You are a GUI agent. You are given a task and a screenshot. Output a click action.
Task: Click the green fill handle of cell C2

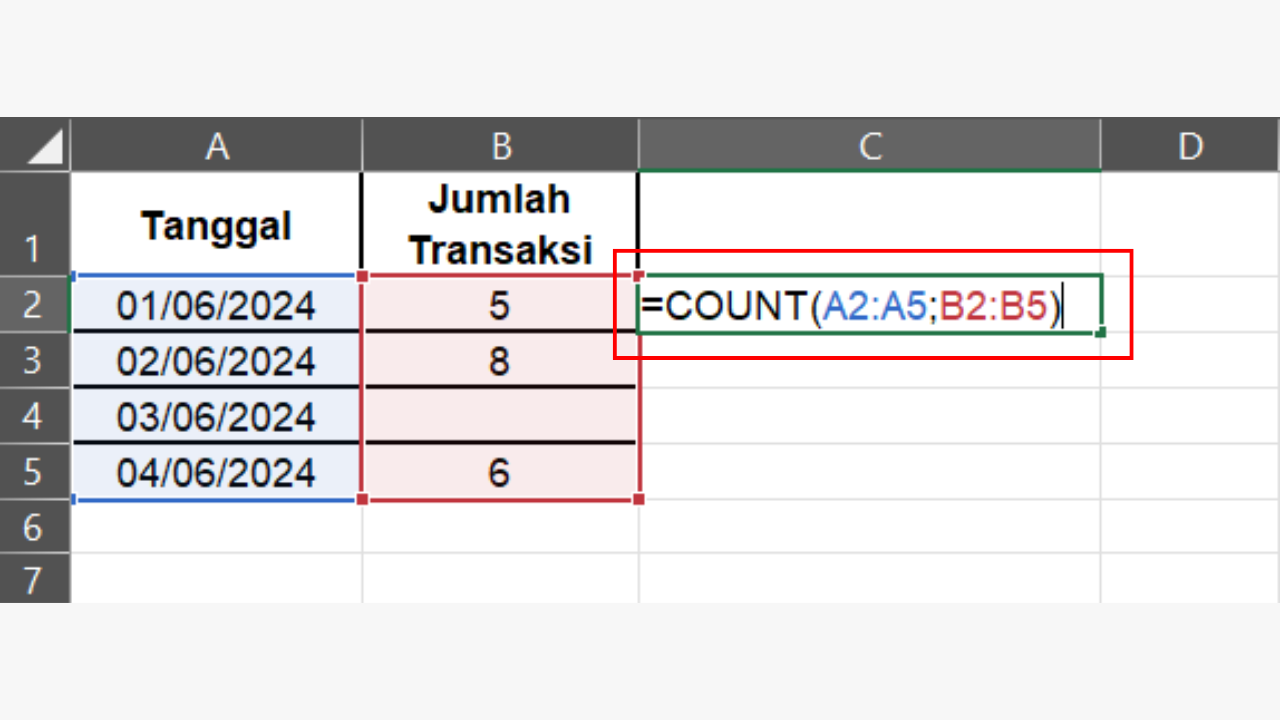click(x=1100, y=333)
